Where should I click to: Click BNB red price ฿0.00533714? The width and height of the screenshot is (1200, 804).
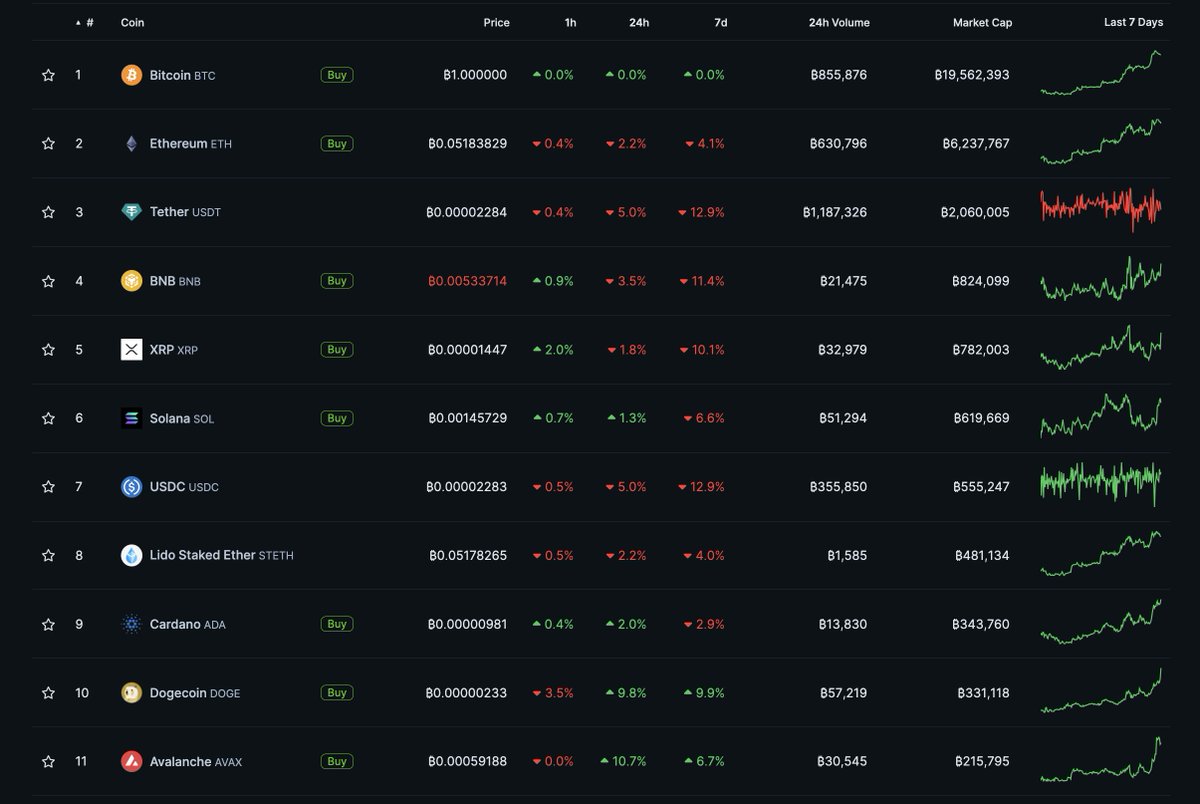click(467, 281)
